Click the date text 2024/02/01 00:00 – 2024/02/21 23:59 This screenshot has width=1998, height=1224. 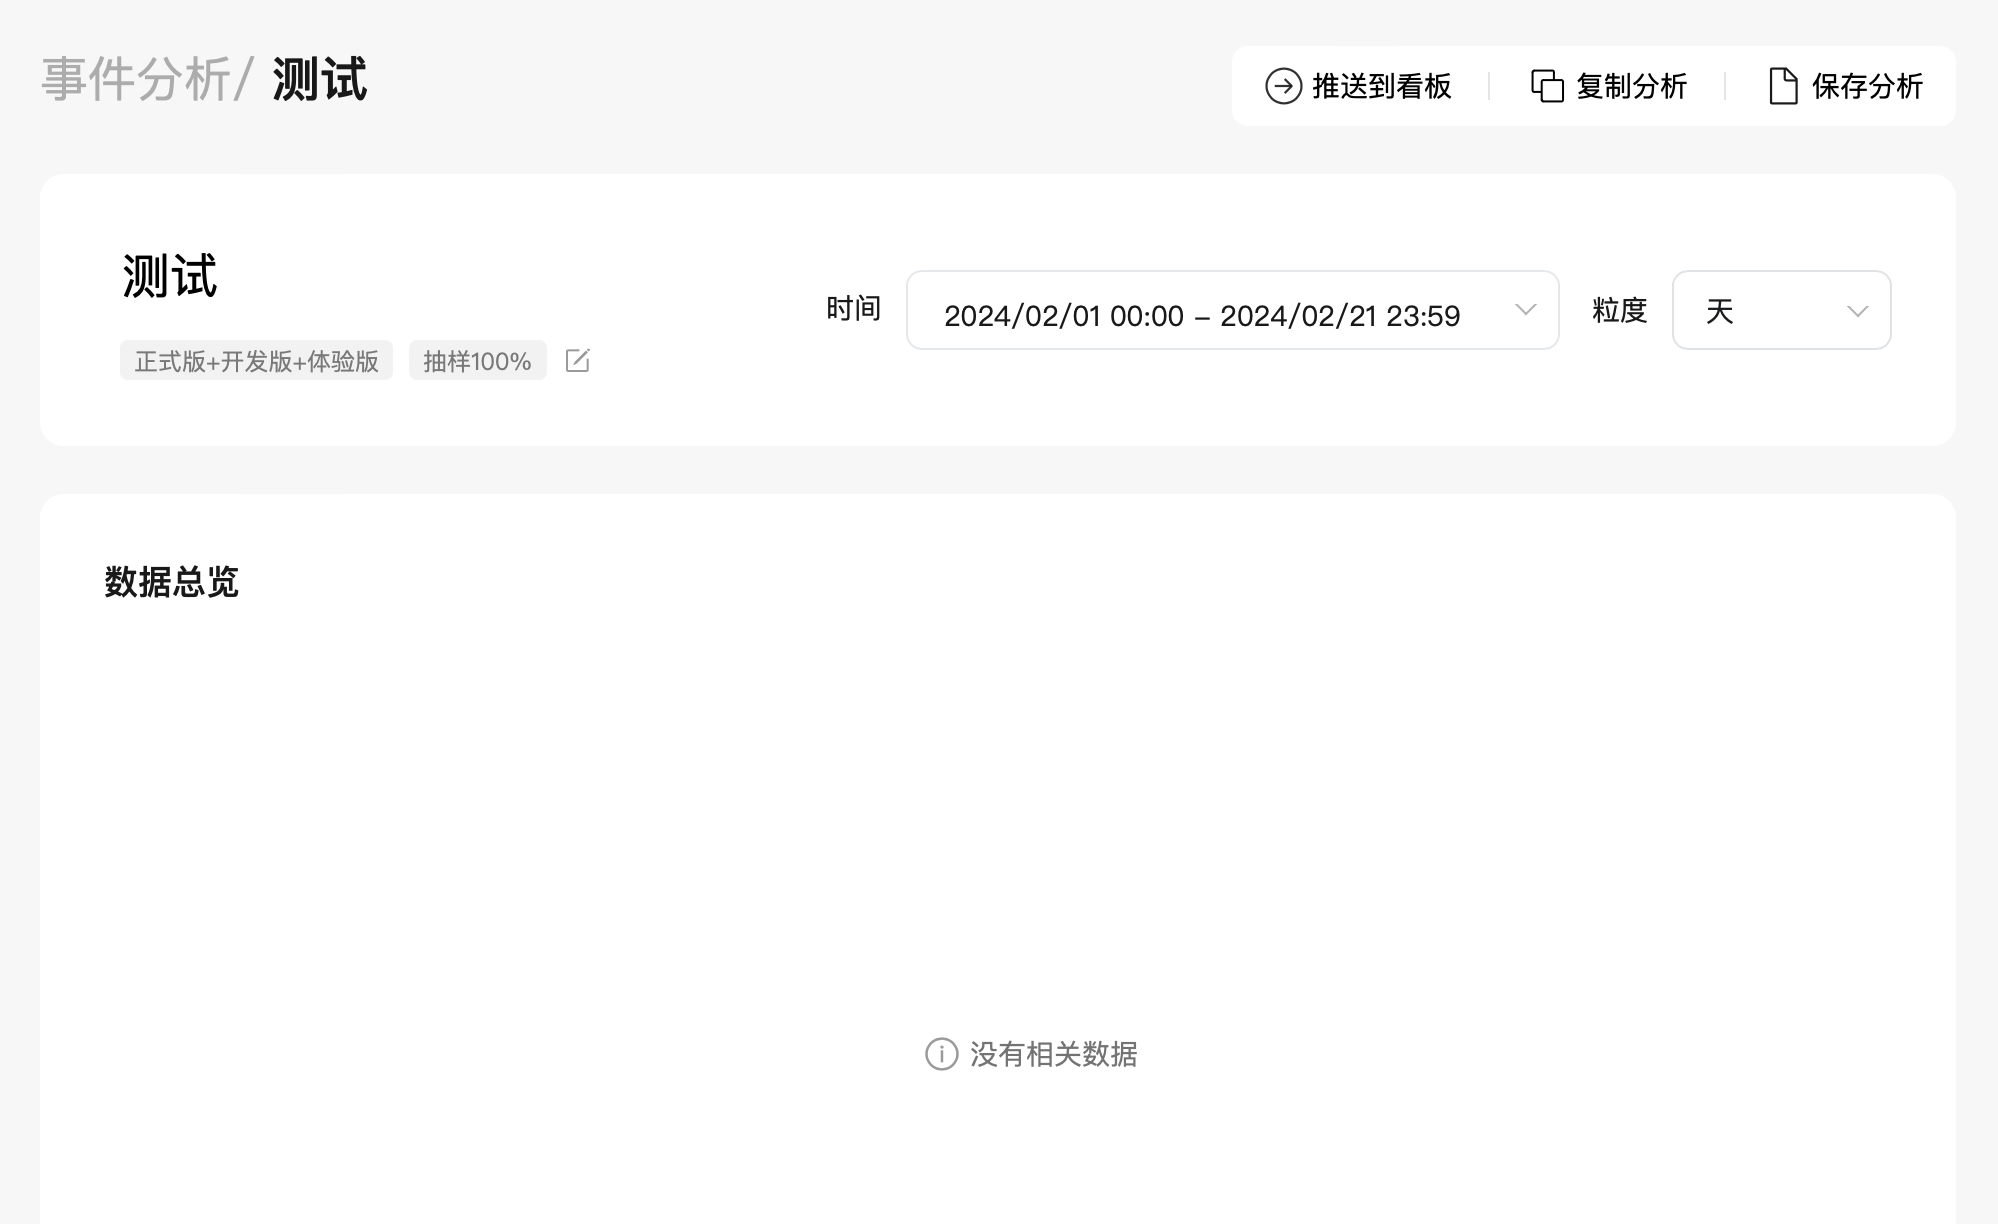pyautogui.click(x=1201, y=316)
